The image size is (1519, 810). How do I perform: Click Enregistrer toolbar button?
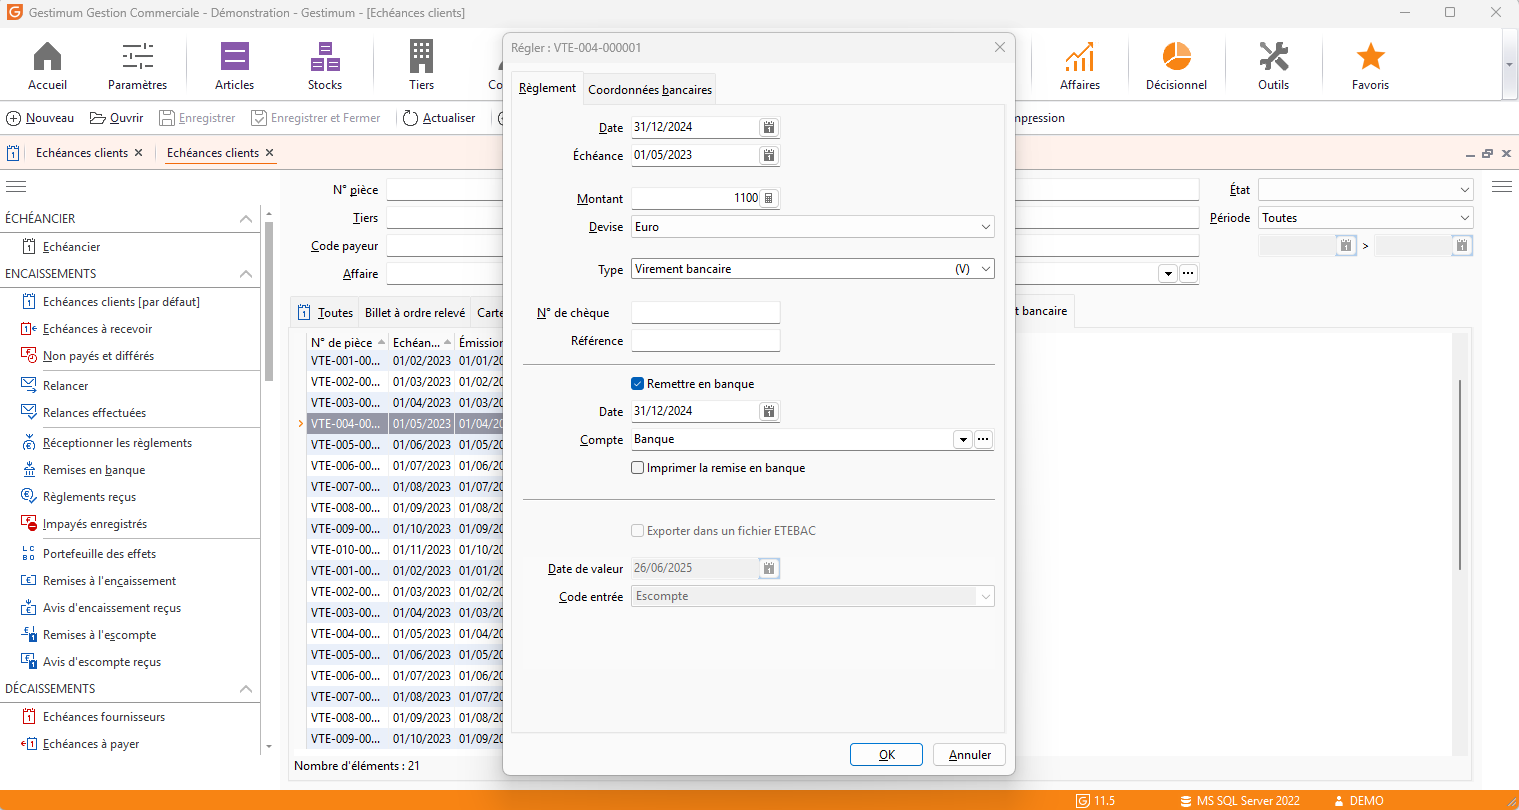[197, 118]
